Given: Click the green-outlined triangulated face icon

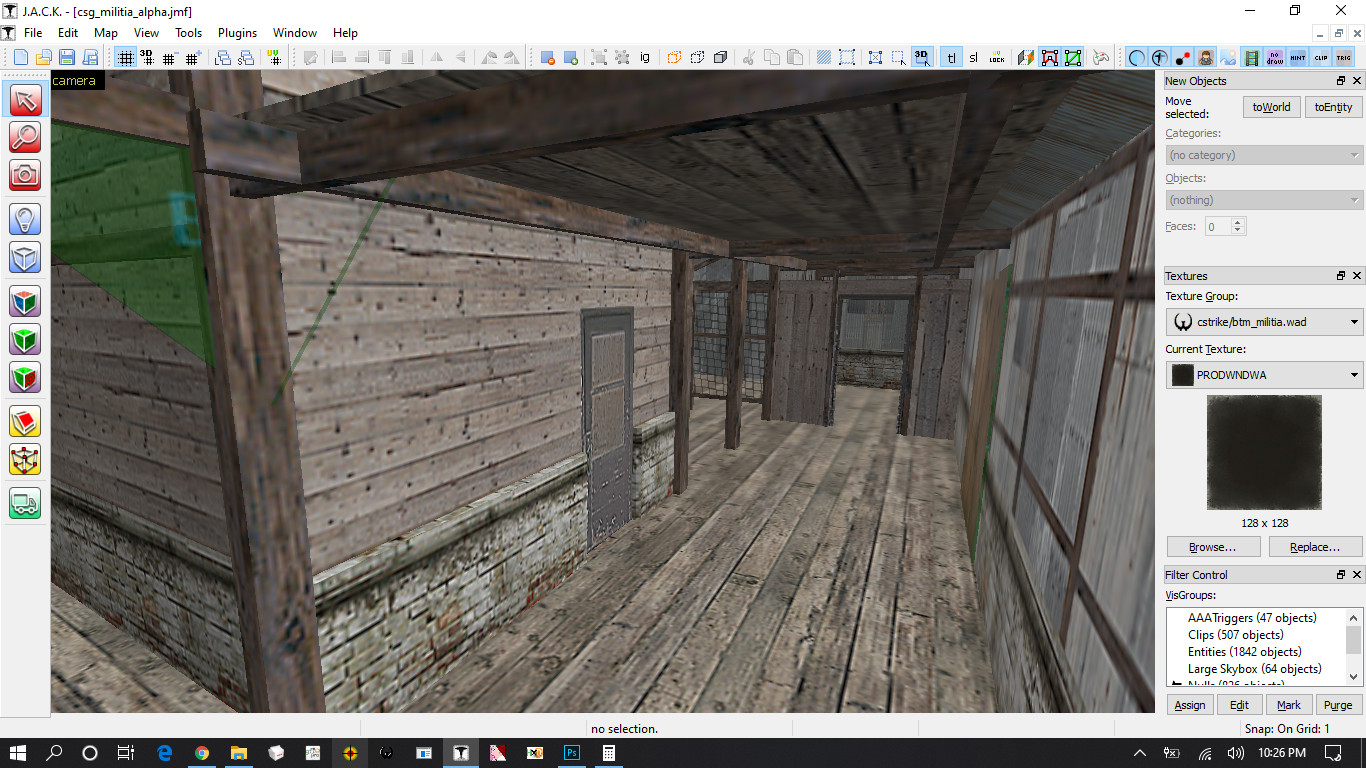Looking at the screenshot, I should [x=1073, y=57].
